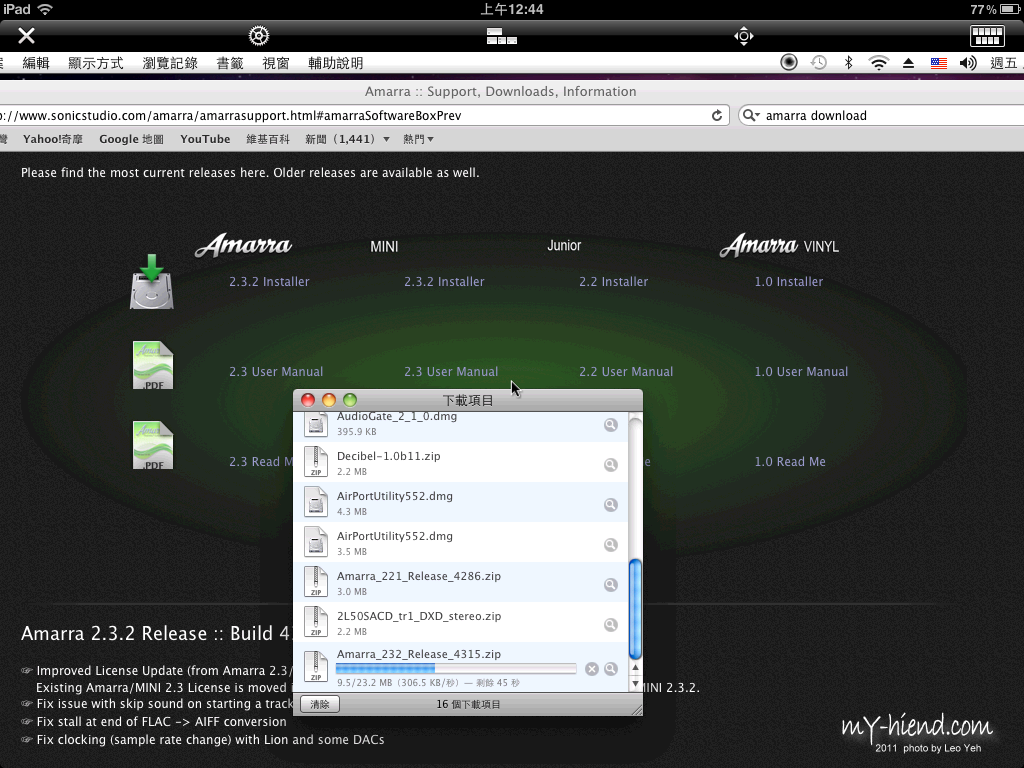Viewport: 1024px width, 768px height.
Task: Open the YouTube bookmark
Action: coord(205,139)
